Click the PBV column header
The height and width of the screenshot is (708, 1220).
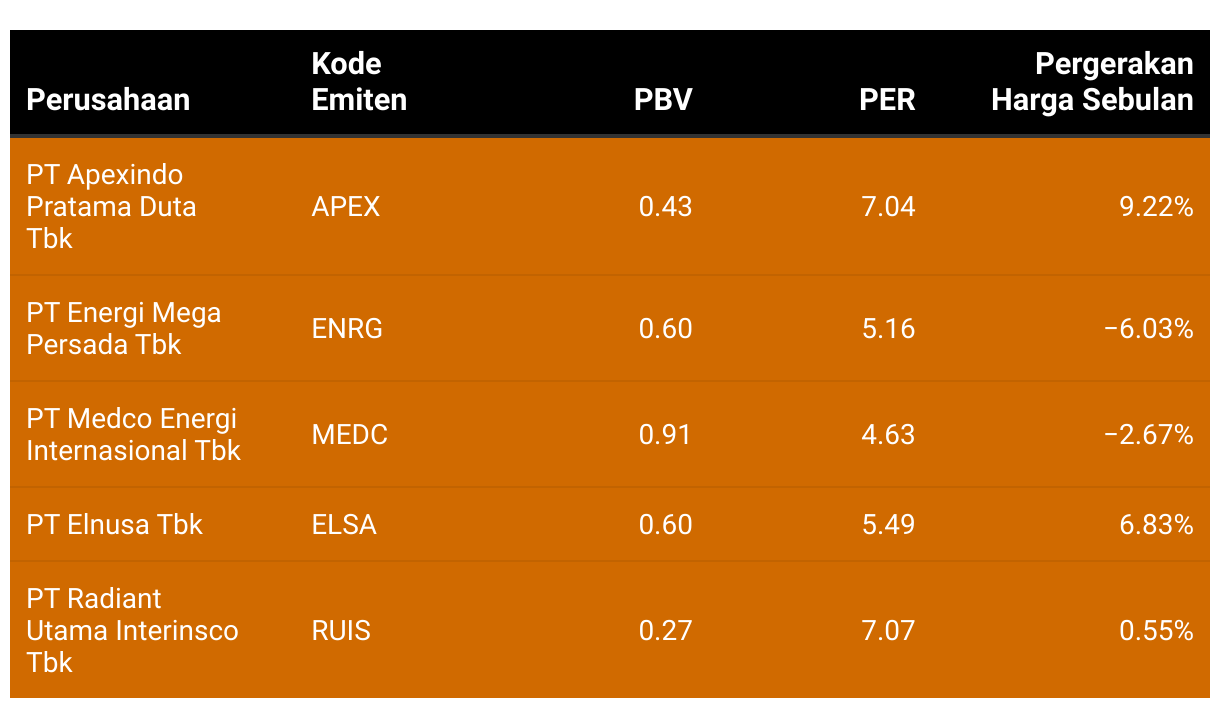pos(663,100)
